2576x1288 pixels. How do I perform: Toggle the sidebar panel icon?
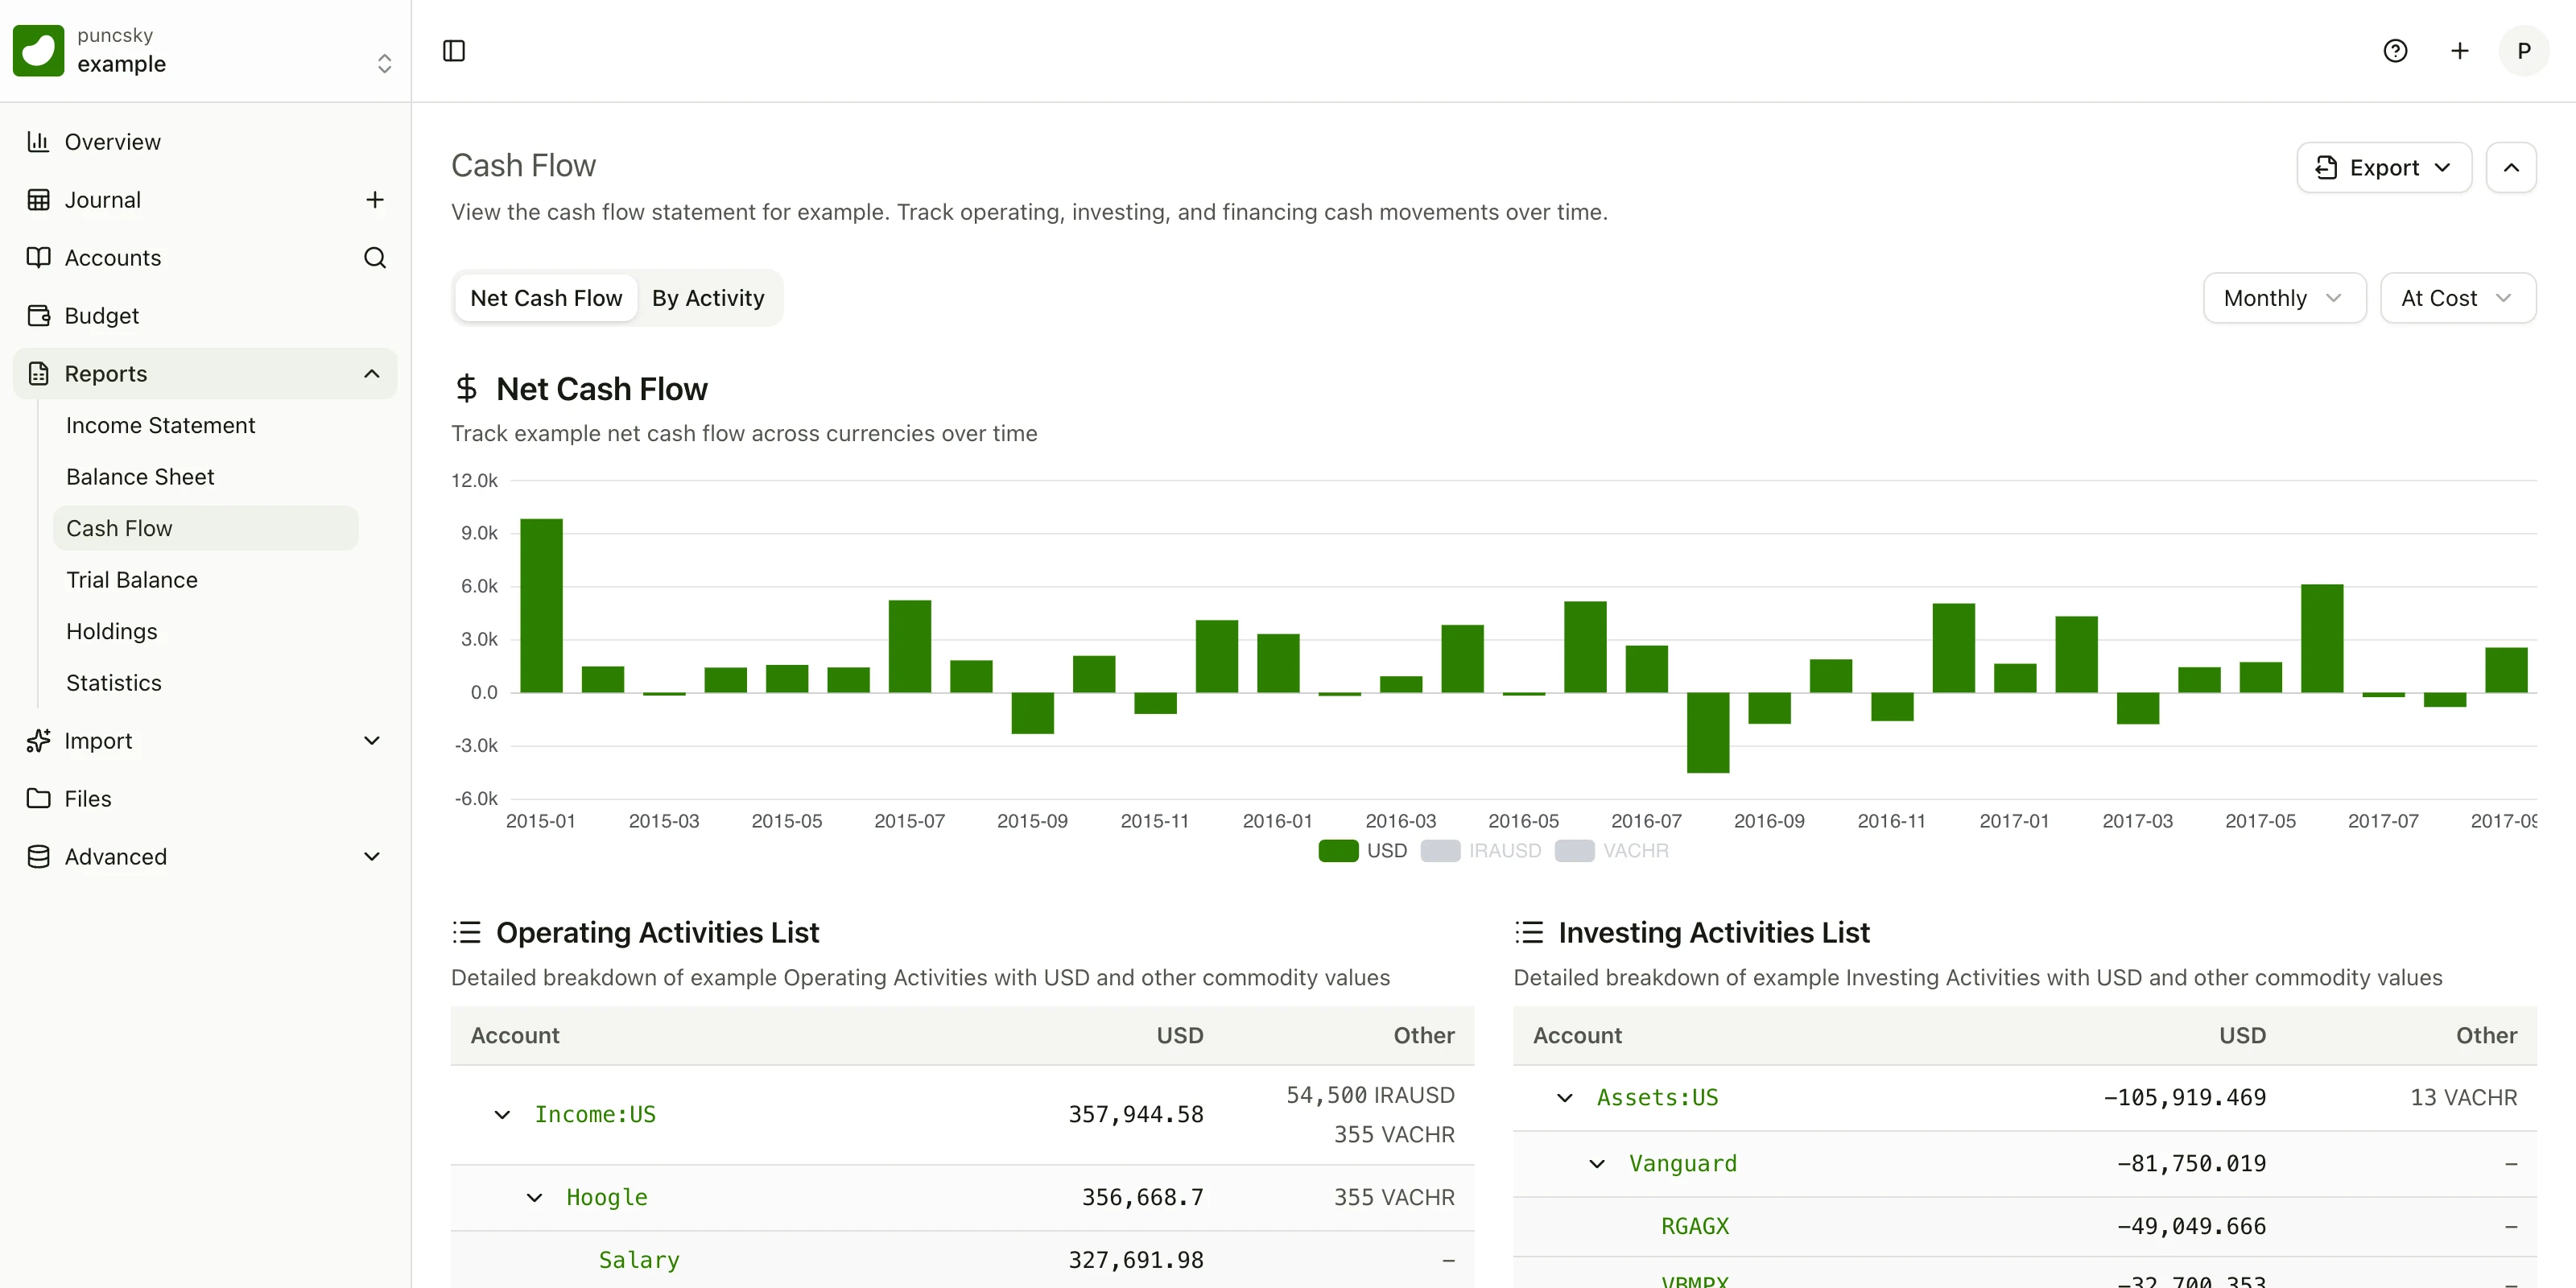454,51
